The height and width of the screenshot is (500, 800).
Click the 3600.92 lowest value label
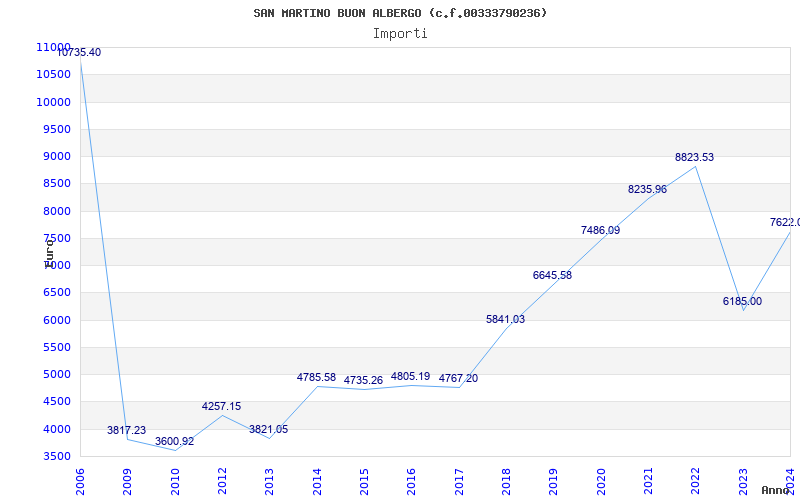(174, 442)
